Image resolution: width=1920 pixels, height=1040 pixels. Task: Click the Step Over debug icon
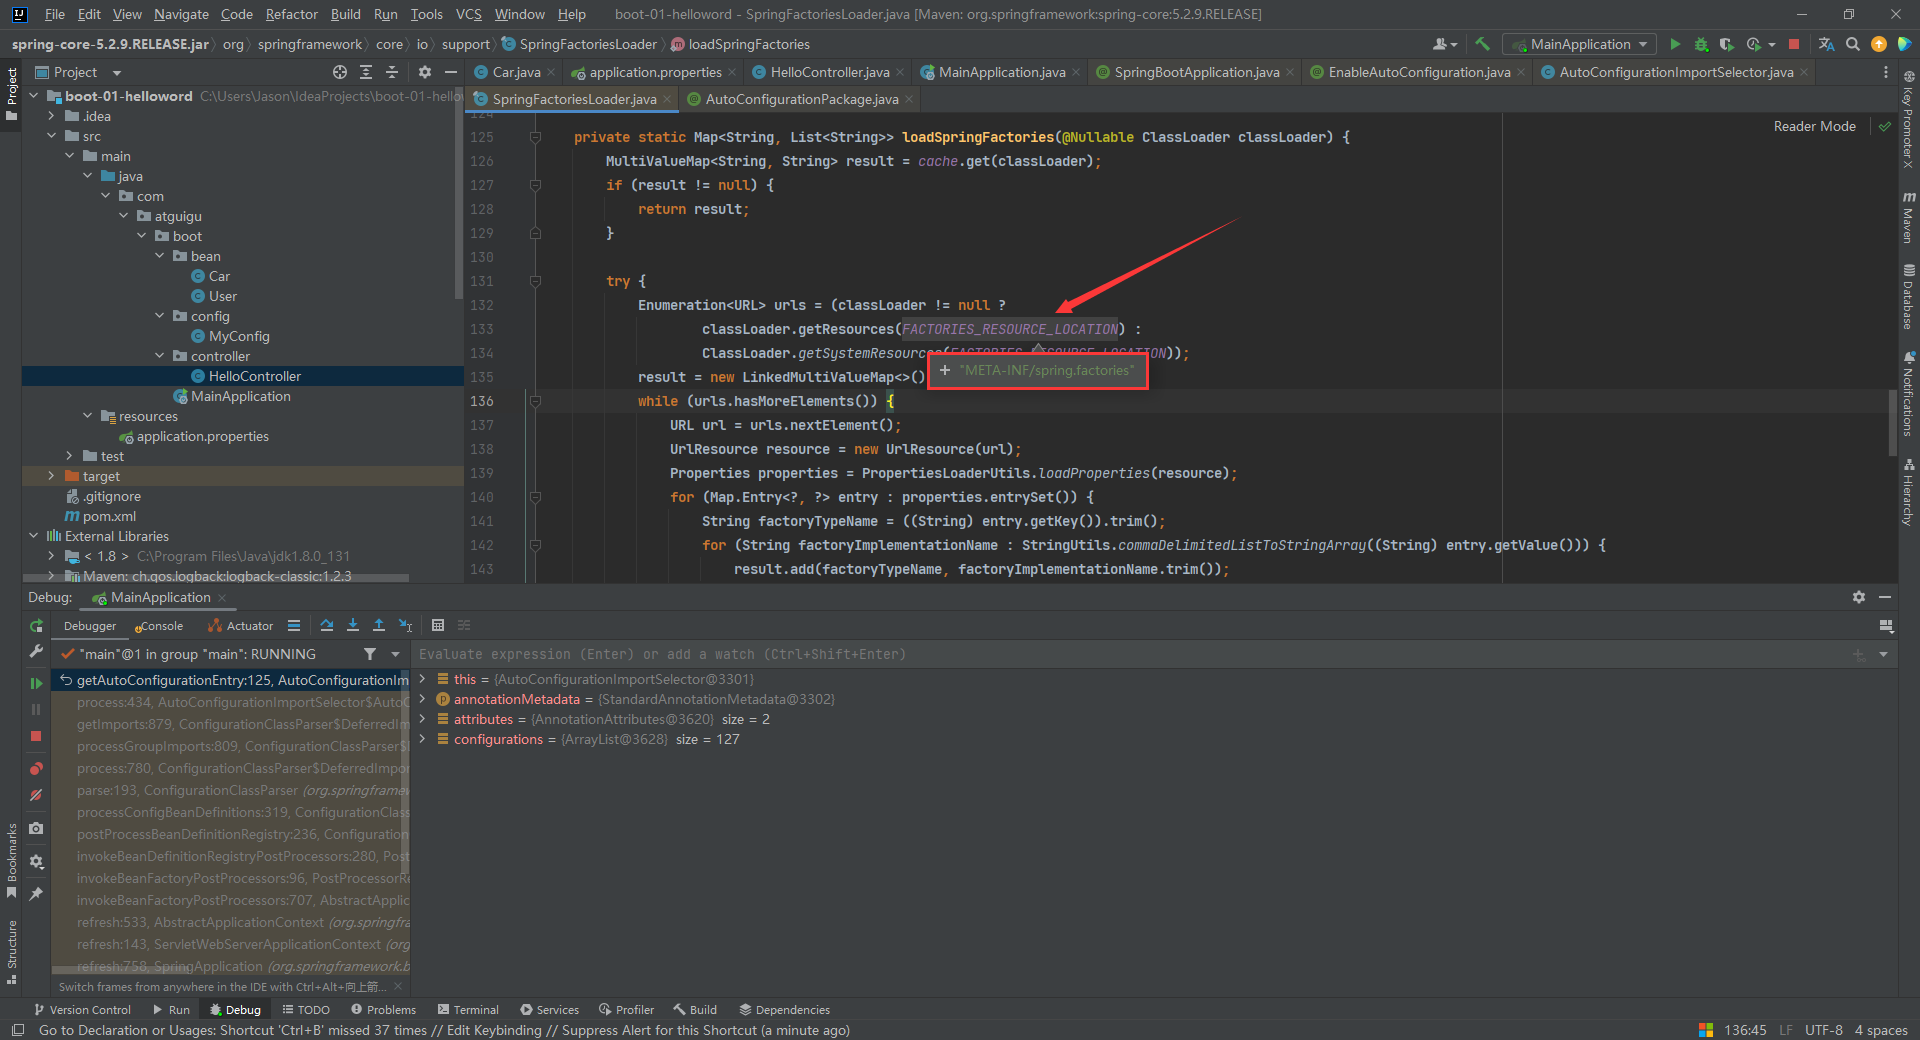[x=327, y=625]
